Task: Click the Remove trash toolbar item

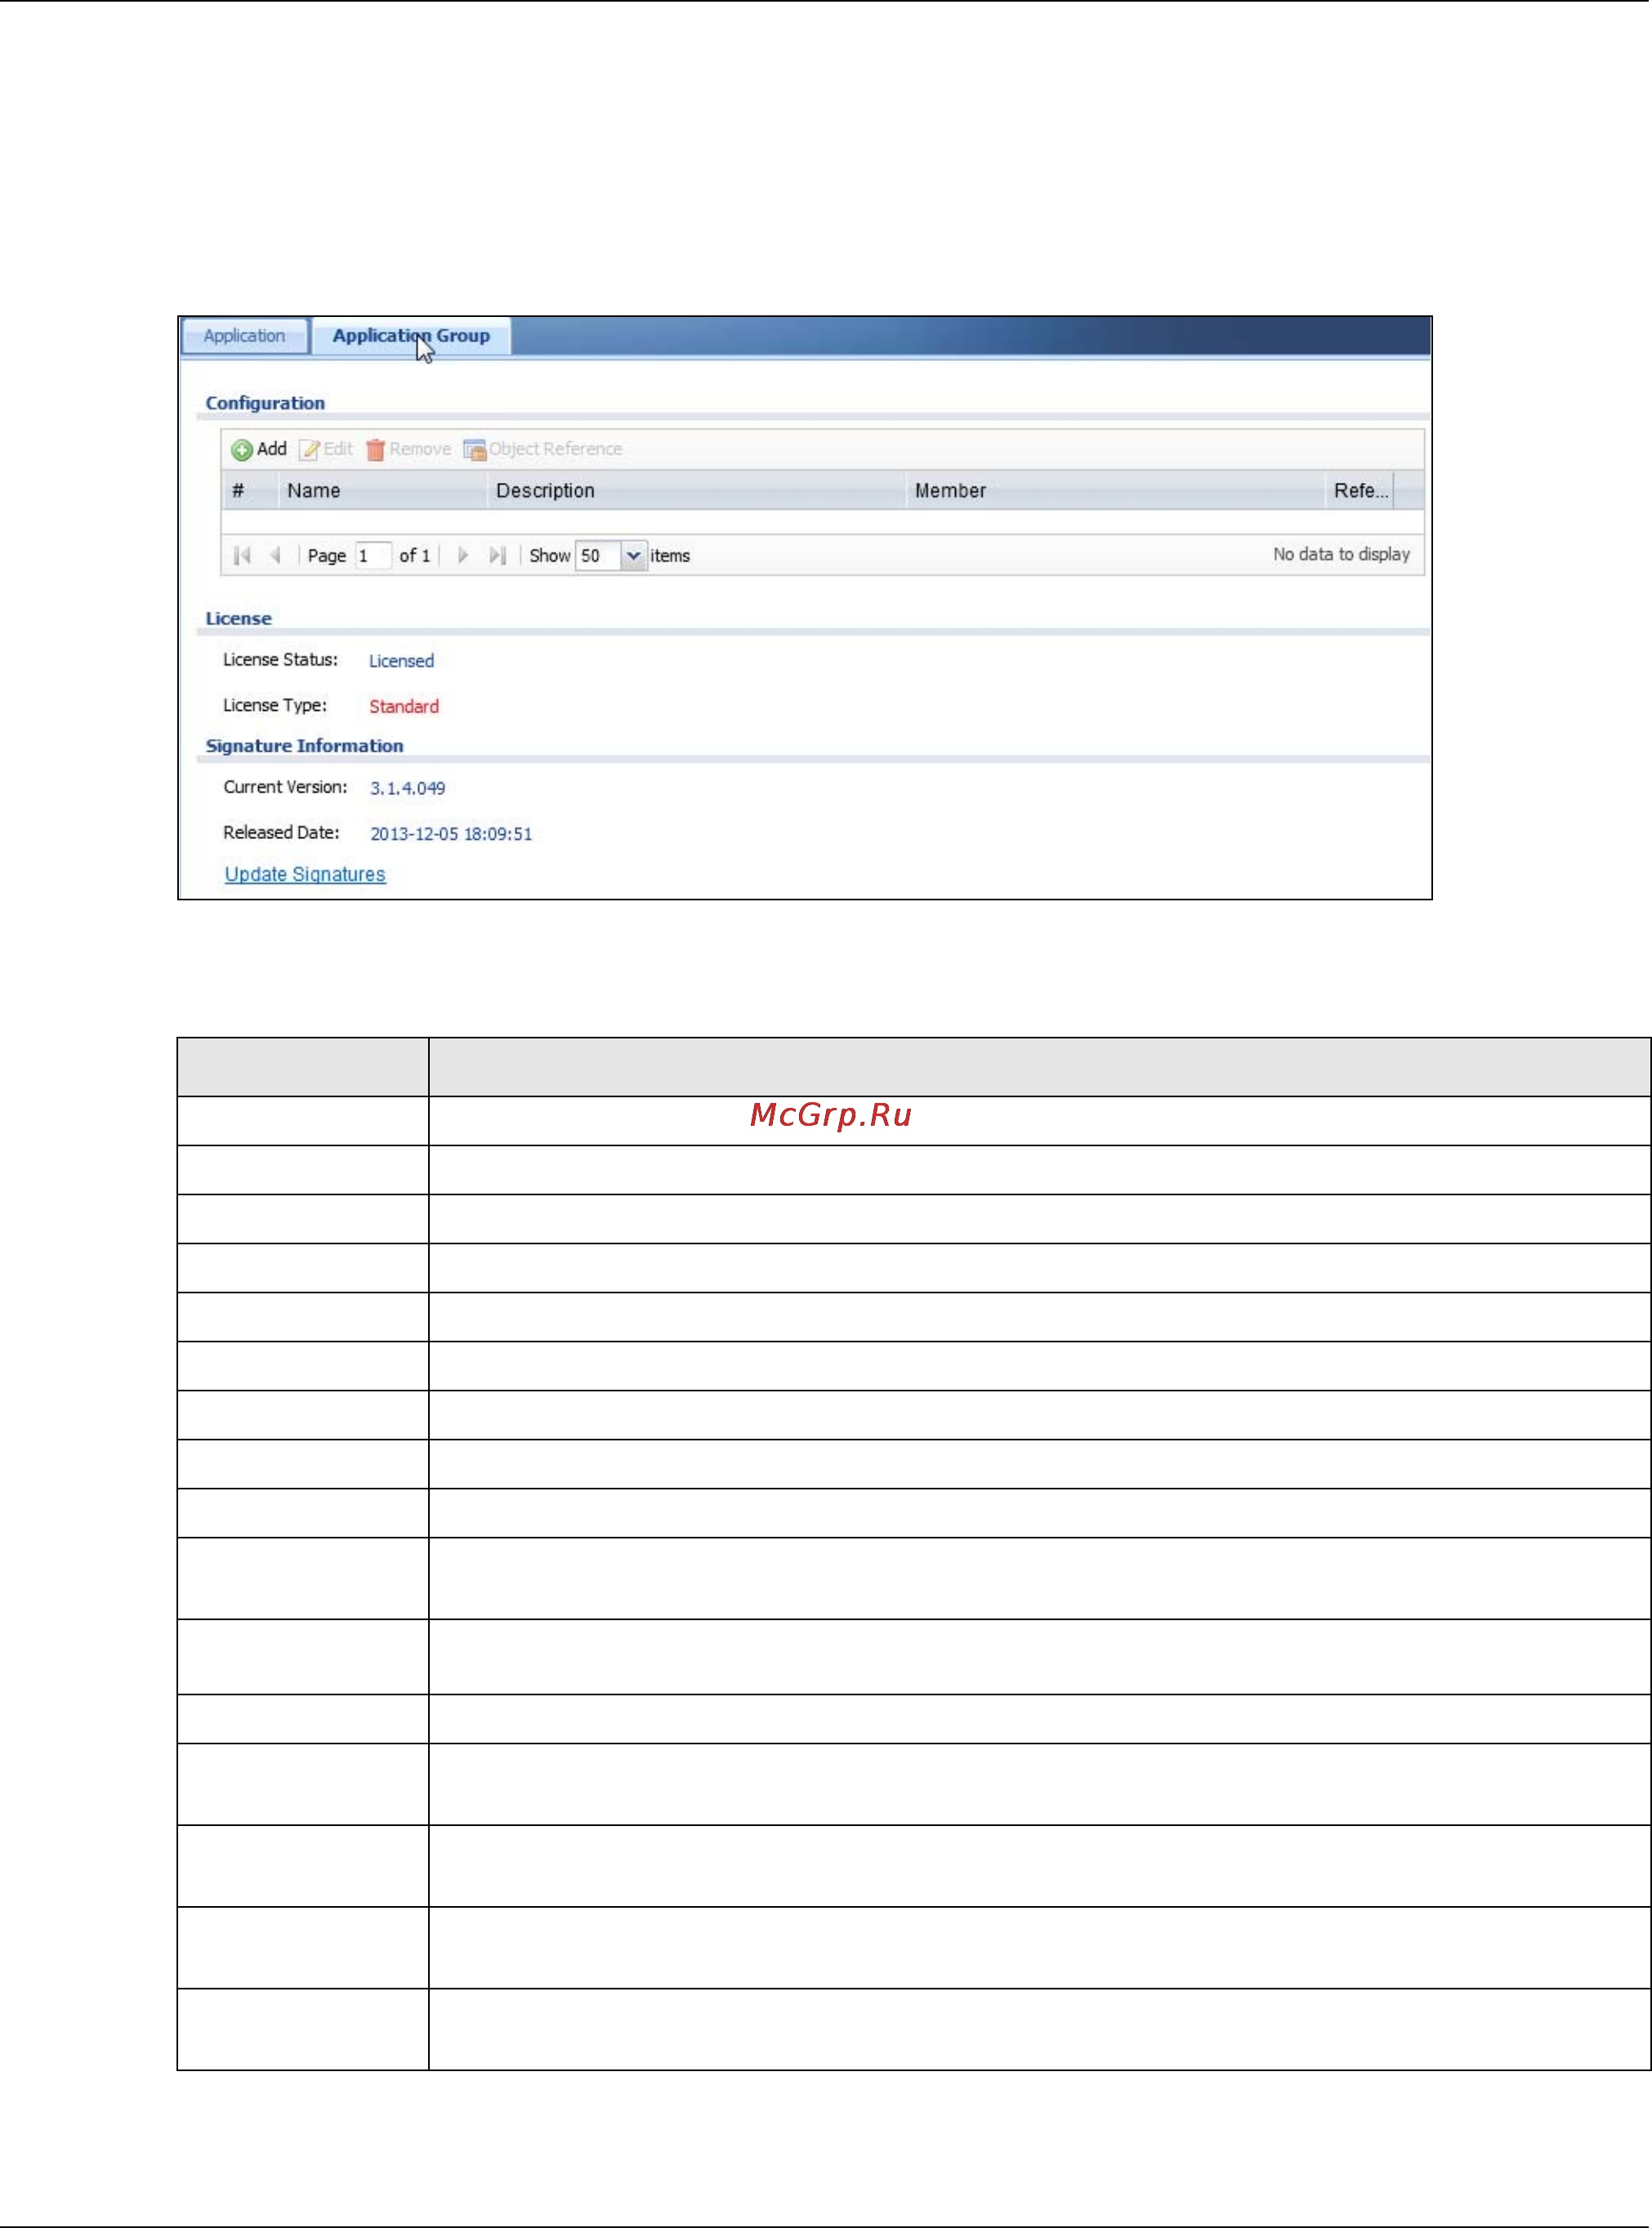Action: point(408,449)
